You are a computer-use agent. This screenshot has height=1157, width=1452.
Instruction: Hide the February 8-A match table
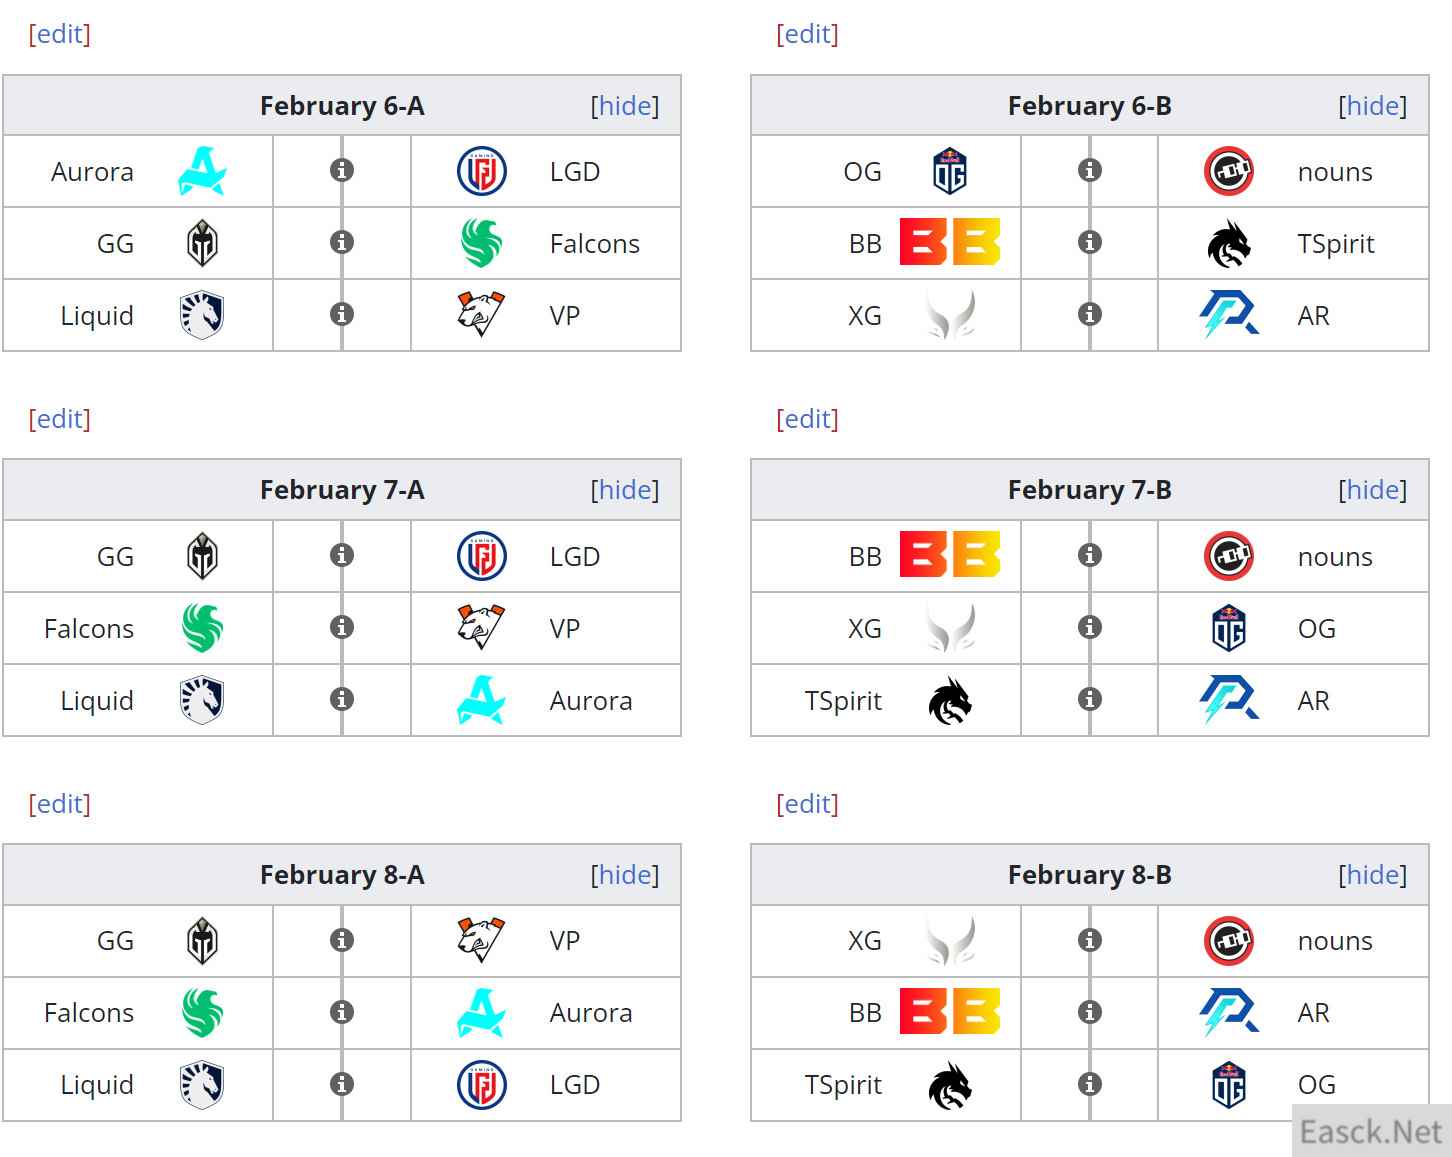[625, 875]
